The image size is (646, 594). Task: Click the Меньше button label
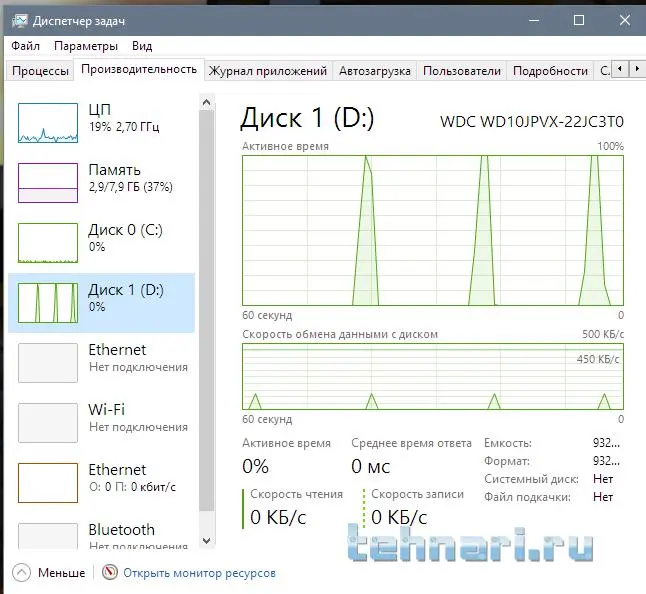(x=62, y=573)
